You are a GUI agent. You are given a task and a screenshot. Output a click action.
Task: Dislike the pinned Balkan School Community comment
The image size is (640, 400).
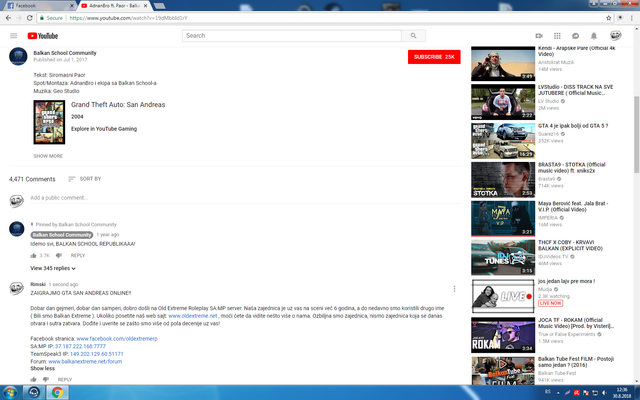(59, 256)
